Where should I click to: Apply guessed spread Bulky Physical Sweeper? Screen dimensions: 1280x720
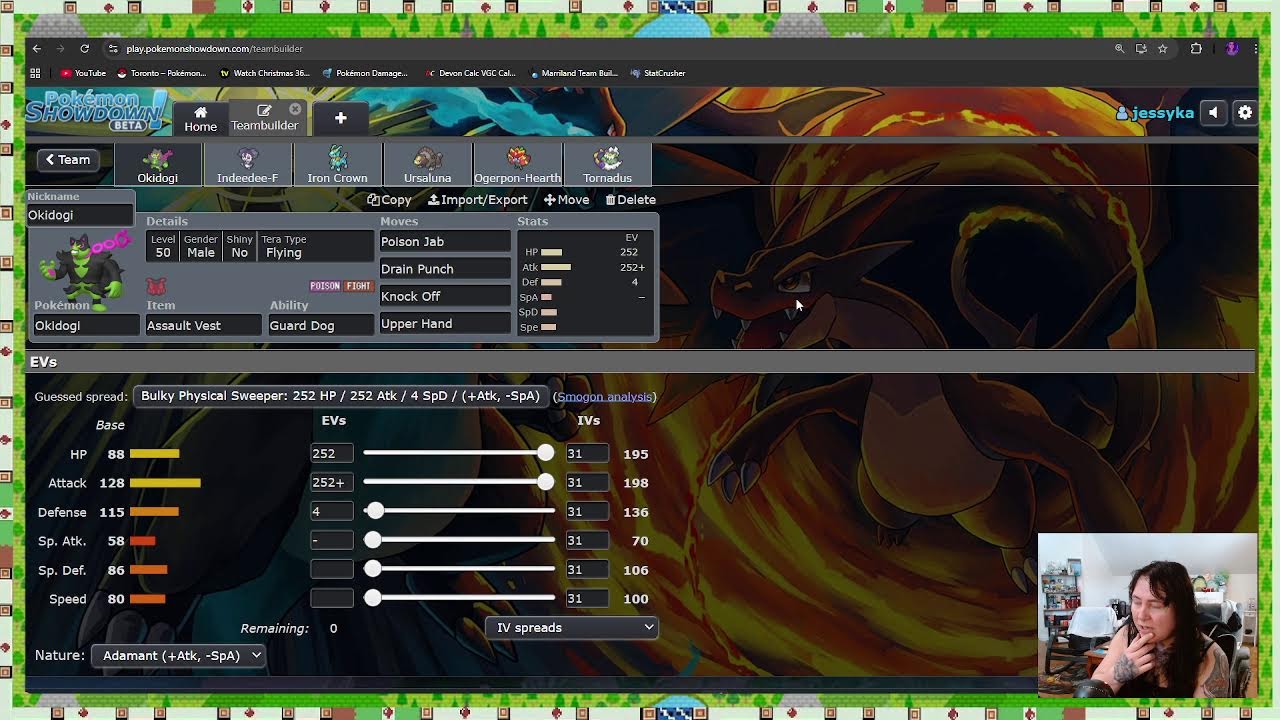(x=340, y=396)
